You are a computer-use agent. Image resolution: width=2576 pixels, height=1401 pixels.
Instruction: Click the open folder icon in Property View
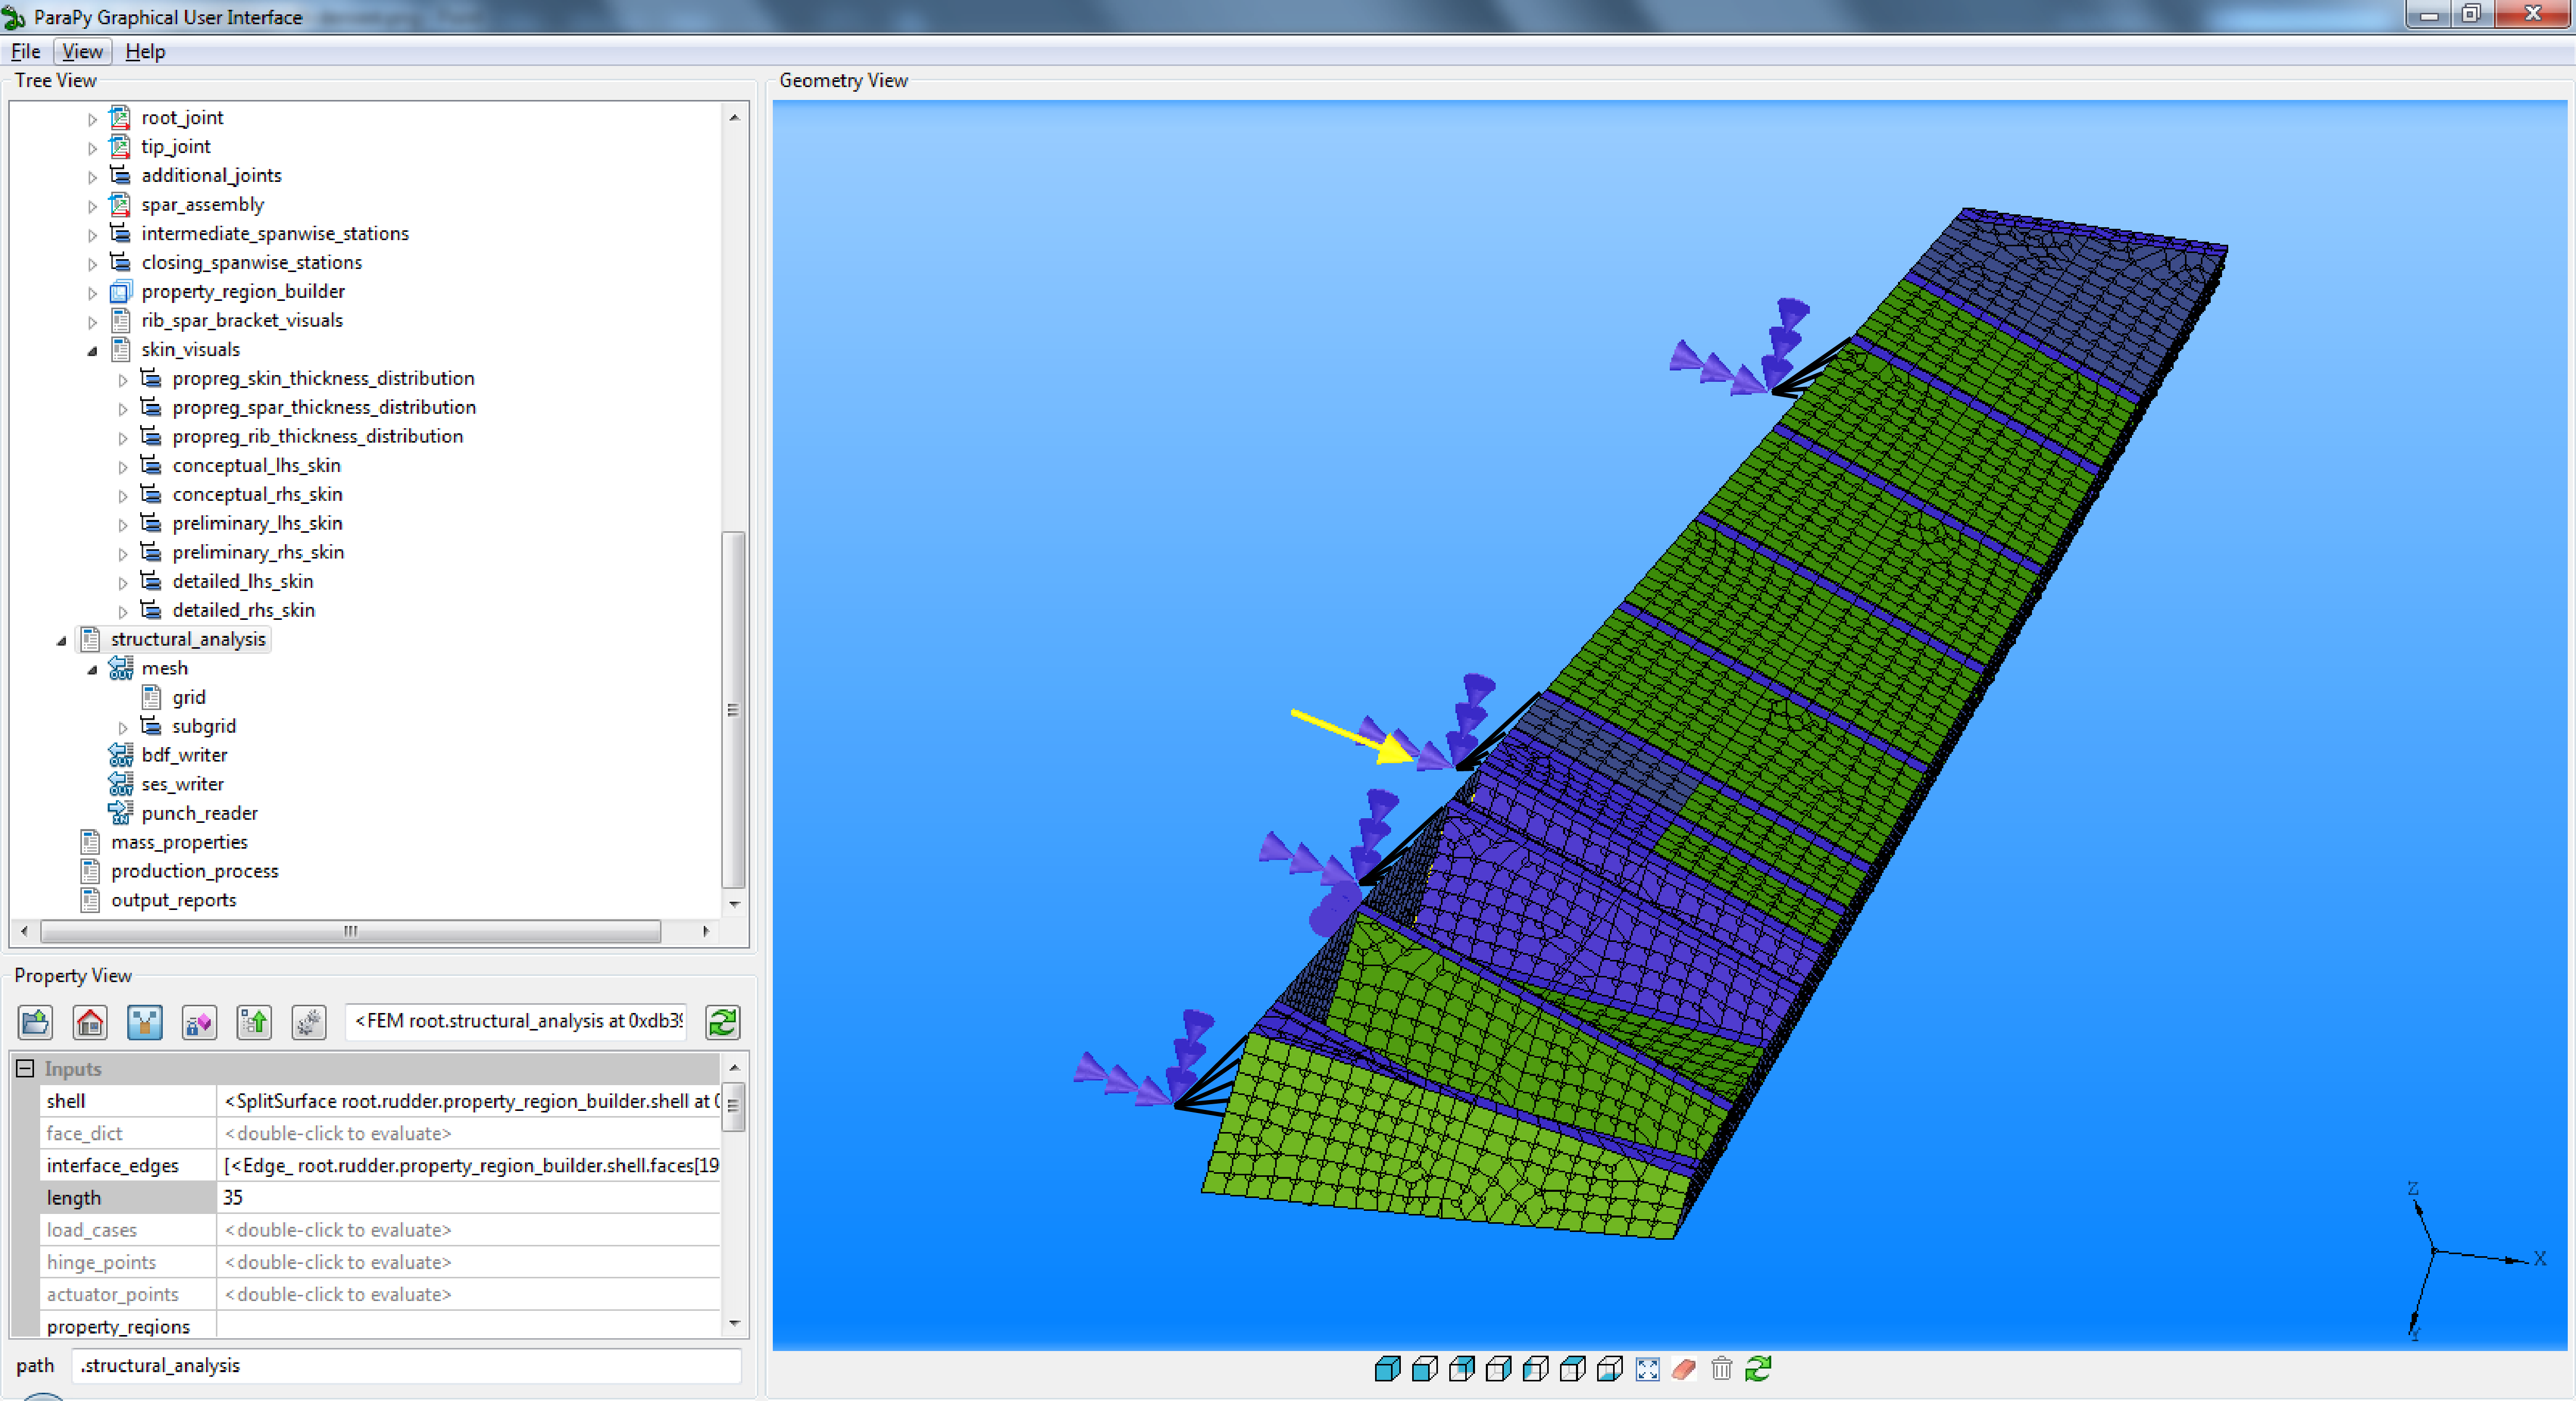[x=36, y=1022]
